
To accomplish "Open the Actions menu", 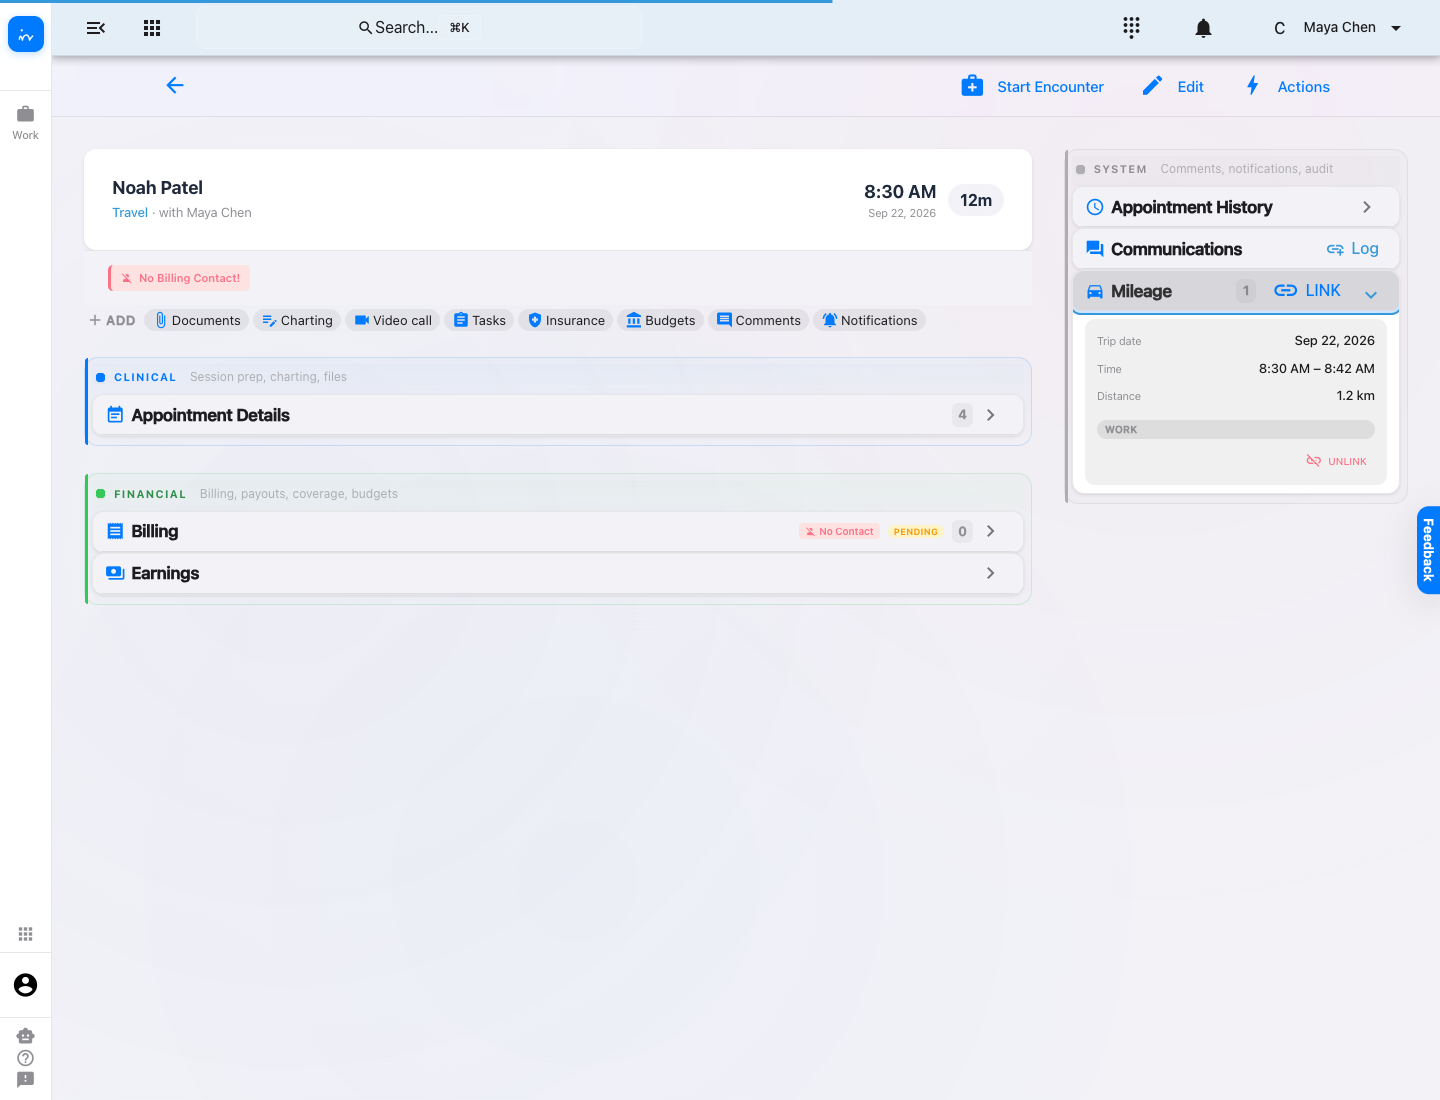I will [1286, 87].
